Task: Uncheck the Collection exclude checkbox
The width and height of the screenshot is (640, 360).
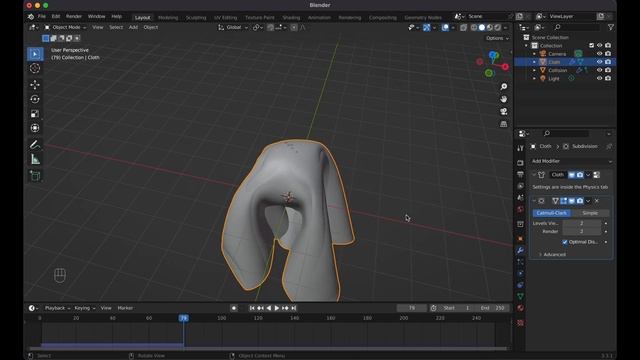Action: (591, 46)
